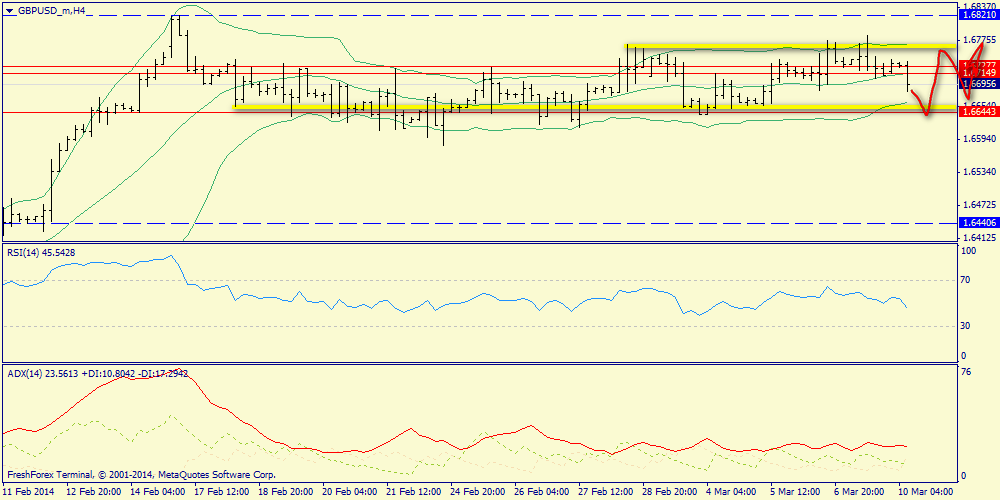Click the RSI scale value 30
Screen dimensions: 1000x500
[x=966, y=326]
